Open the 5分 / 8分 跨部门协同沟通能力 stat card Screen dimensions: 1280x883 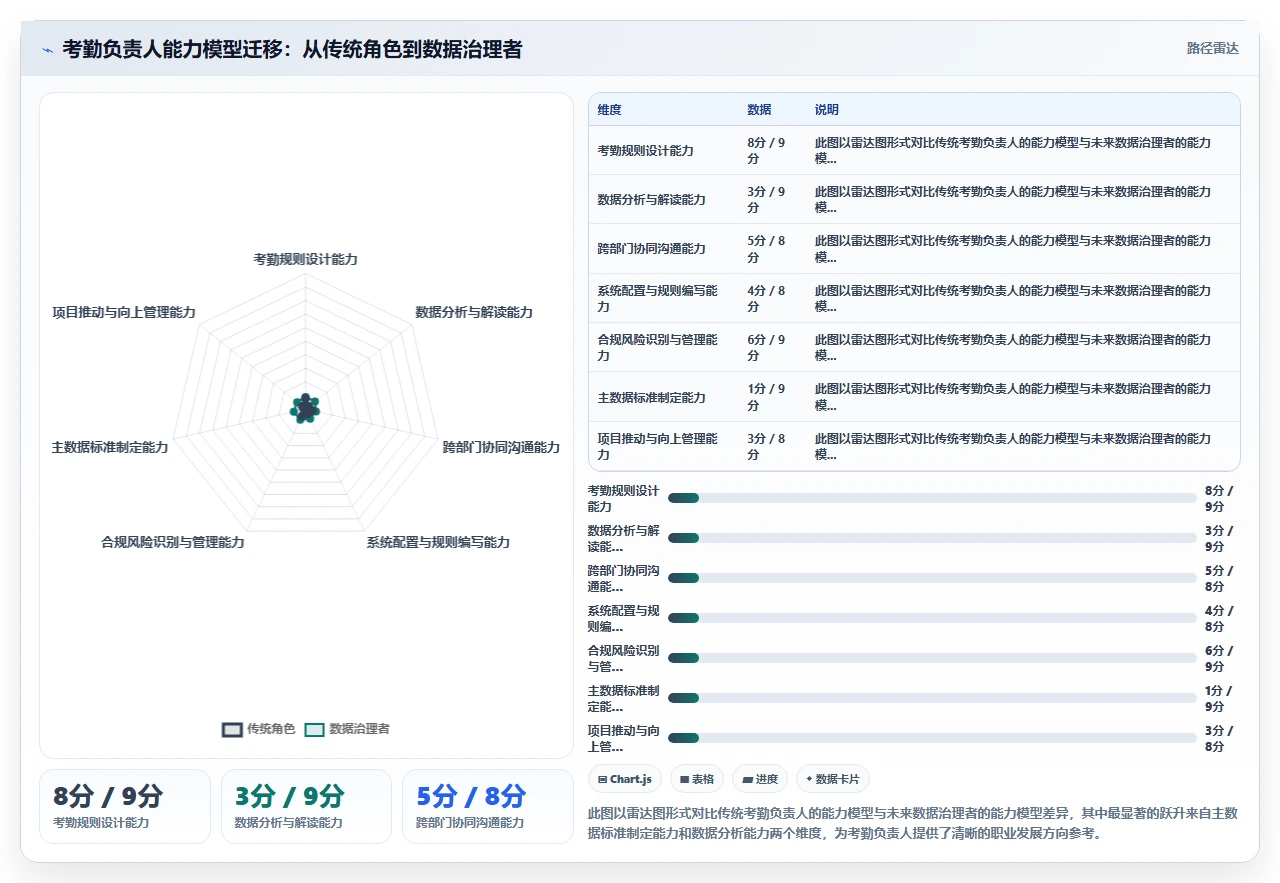pyautogui.click(x=488, y=806)
